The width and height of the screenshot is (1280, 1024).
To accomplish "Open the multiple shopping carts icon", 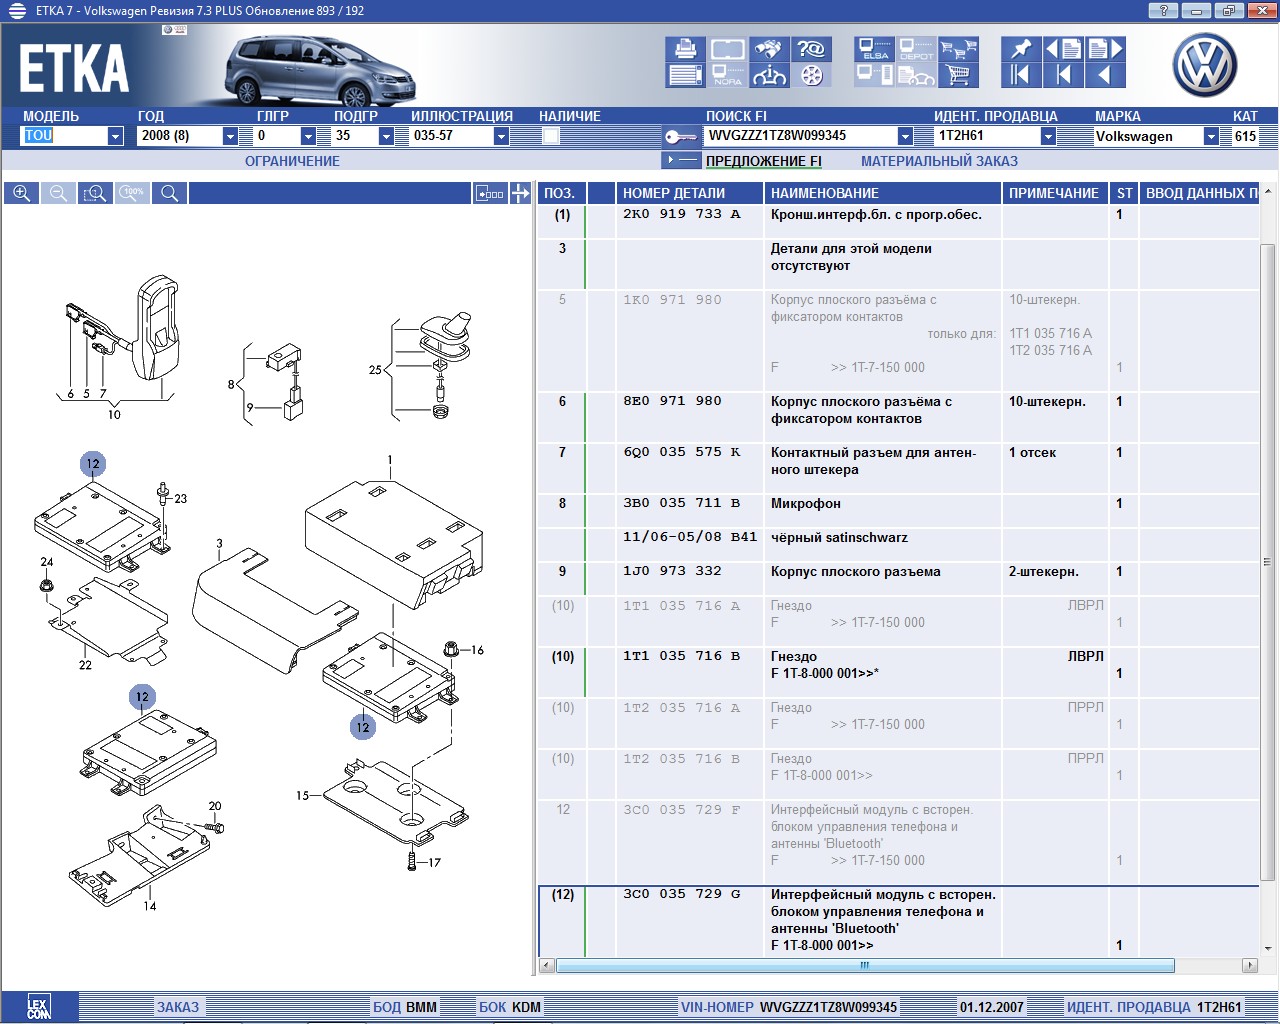I will pyautogui.click(x=958, y=49).
